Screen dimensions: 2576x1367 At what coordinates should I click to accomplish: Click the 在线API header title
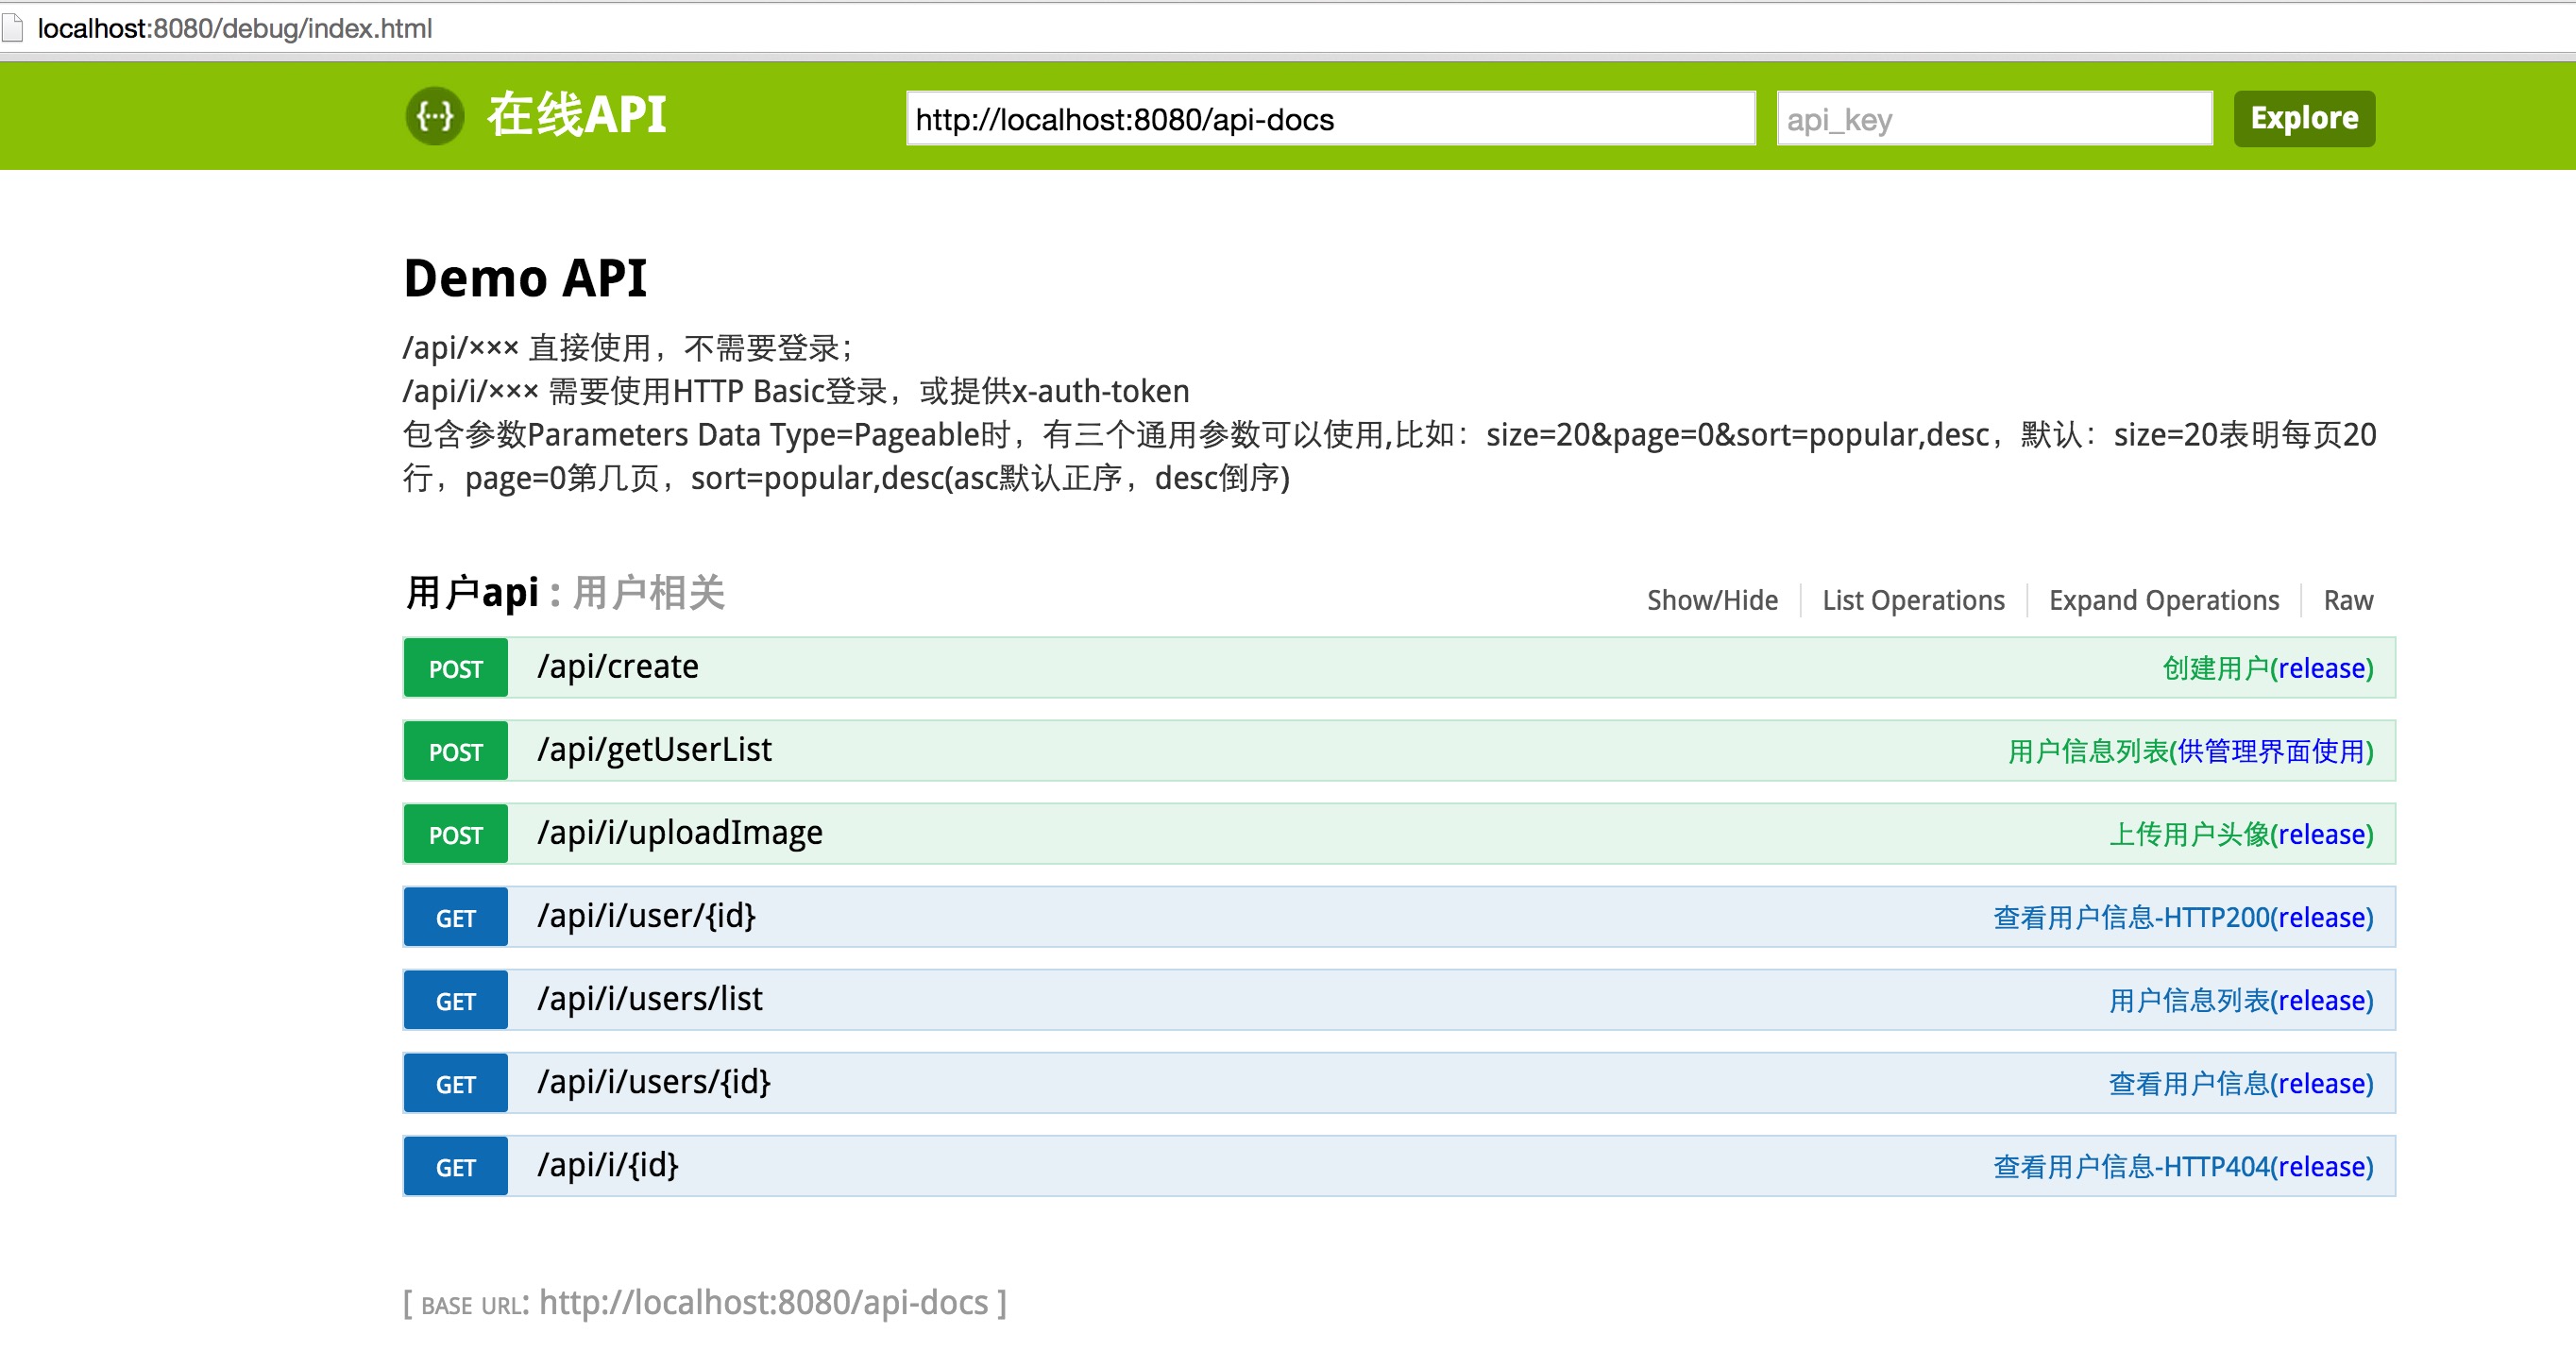tap(577, 115)
